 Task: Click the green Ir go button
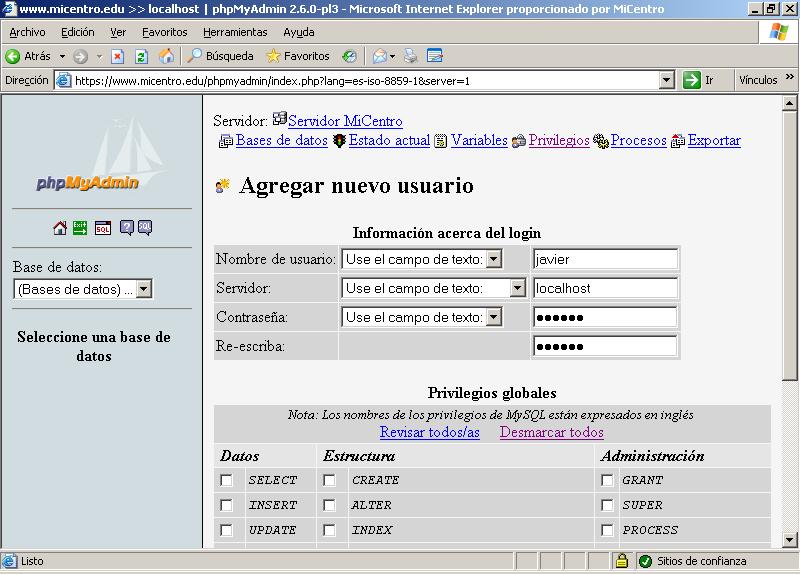click(x=692, y=80)
